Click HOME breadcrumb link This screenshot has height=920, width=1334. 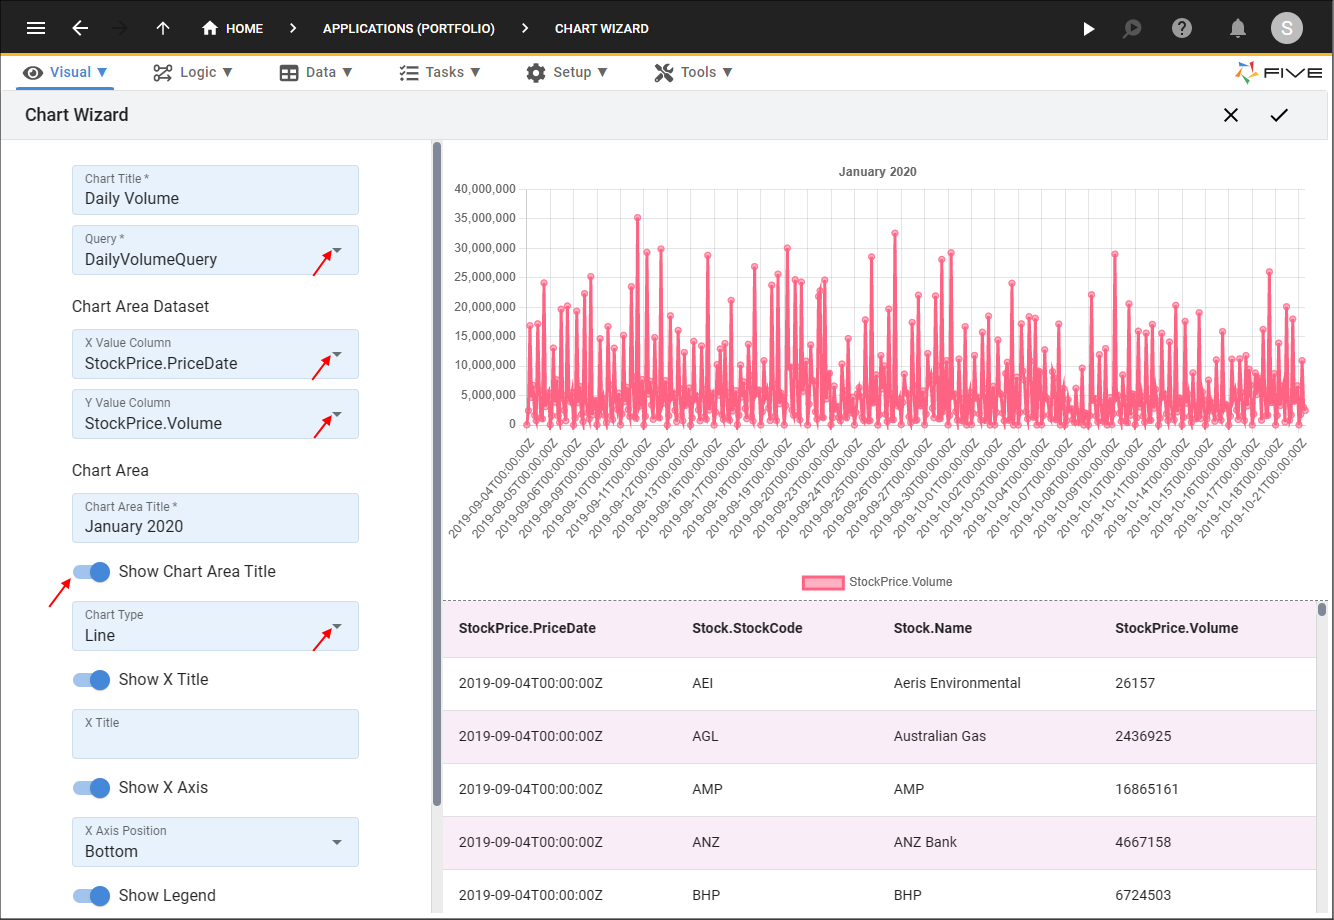point(244,29)
